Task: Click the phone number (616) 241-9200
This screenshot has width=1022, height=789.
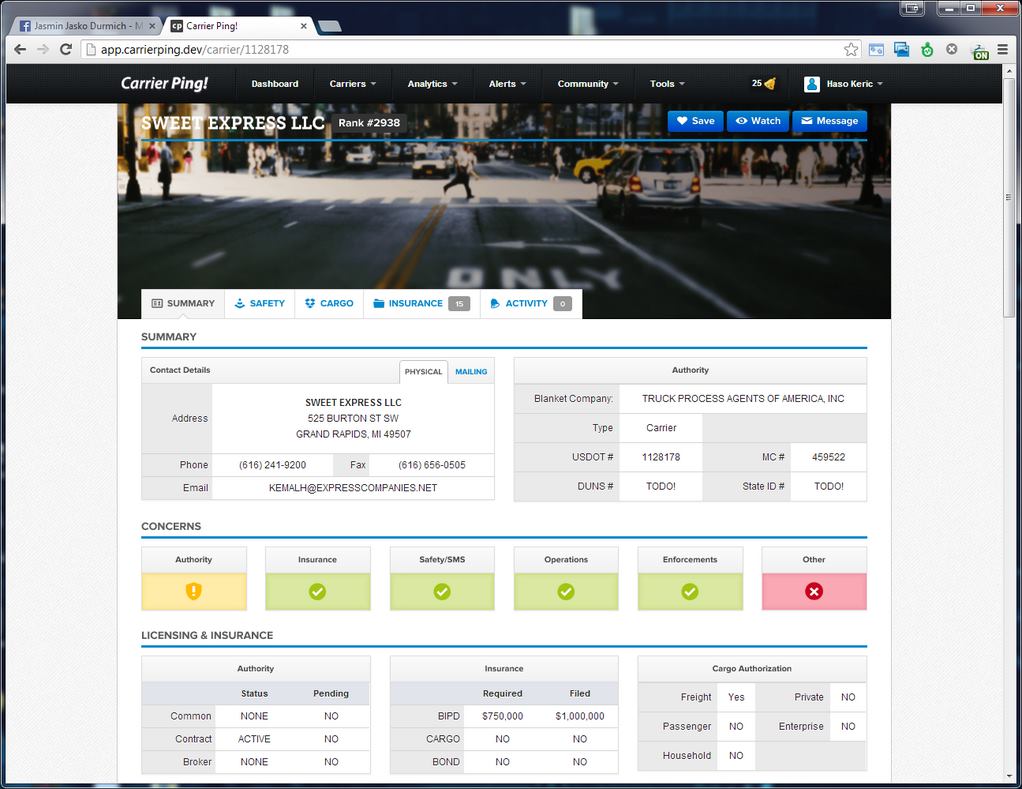Action: click(272, 465)
